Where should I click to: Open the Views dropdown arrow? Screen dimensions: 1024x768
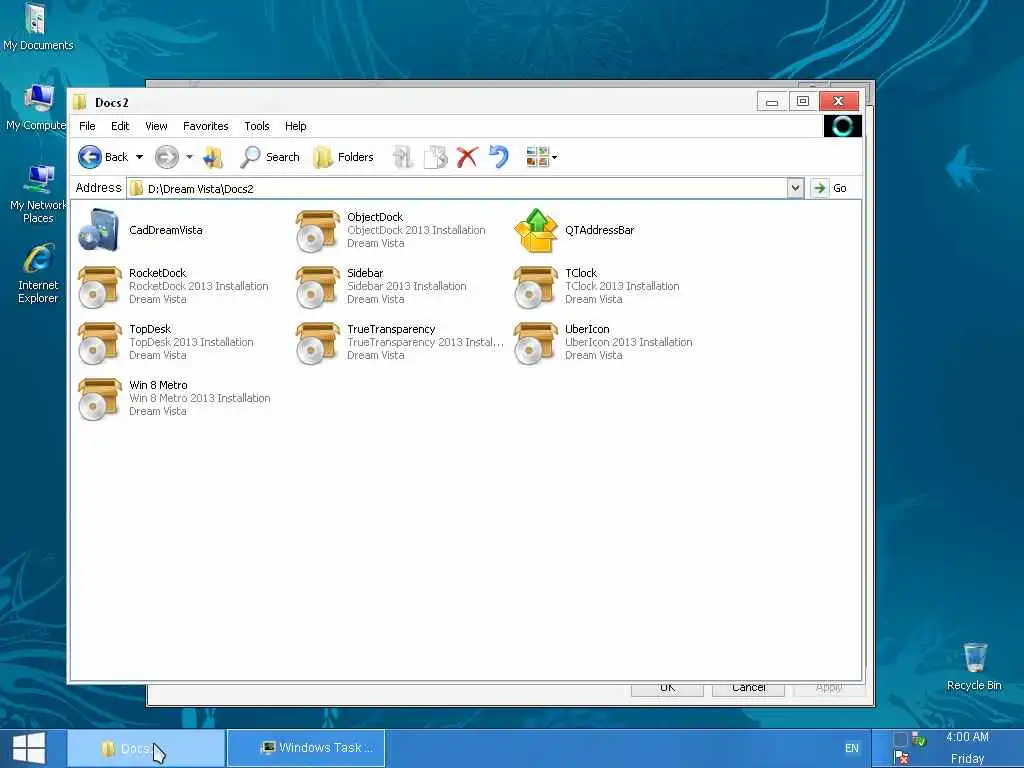pos(554,157)
